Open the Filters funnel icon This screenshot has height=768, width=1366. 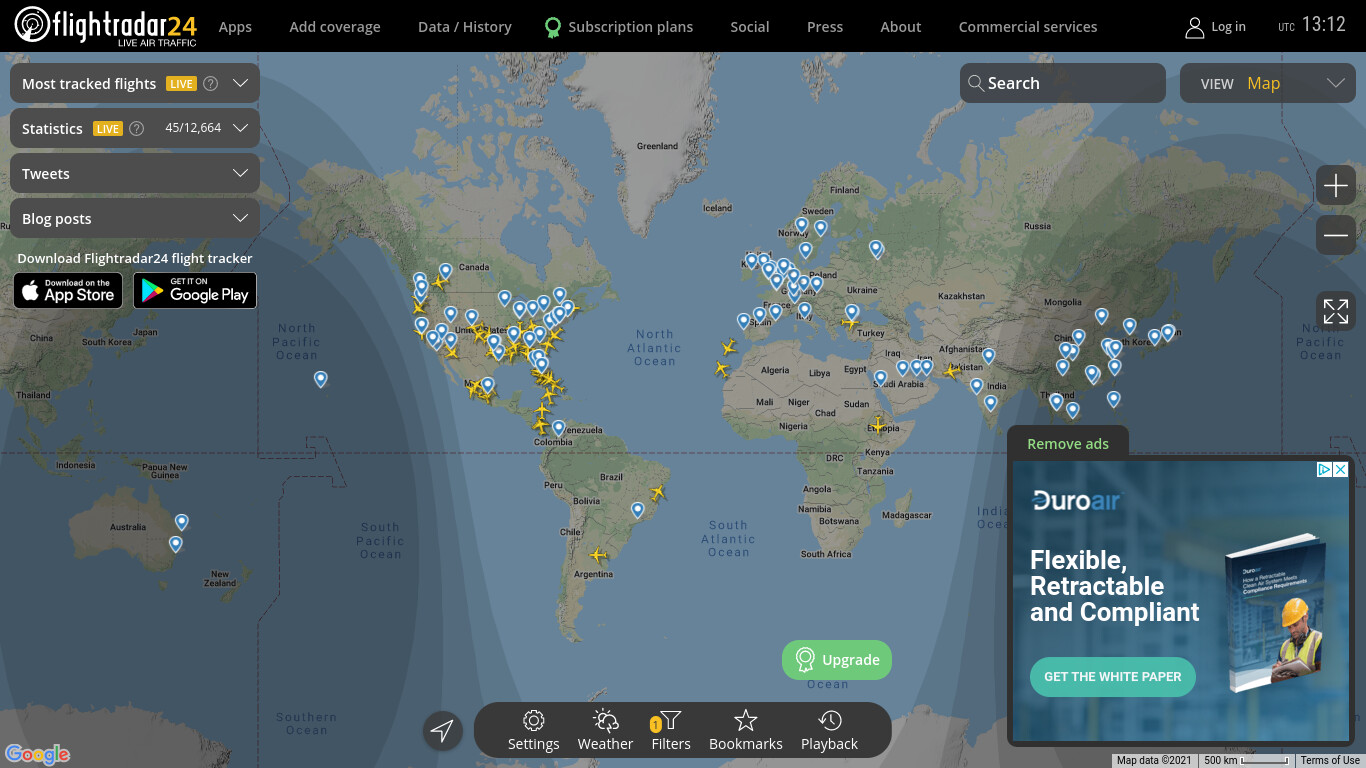[671, 720]
